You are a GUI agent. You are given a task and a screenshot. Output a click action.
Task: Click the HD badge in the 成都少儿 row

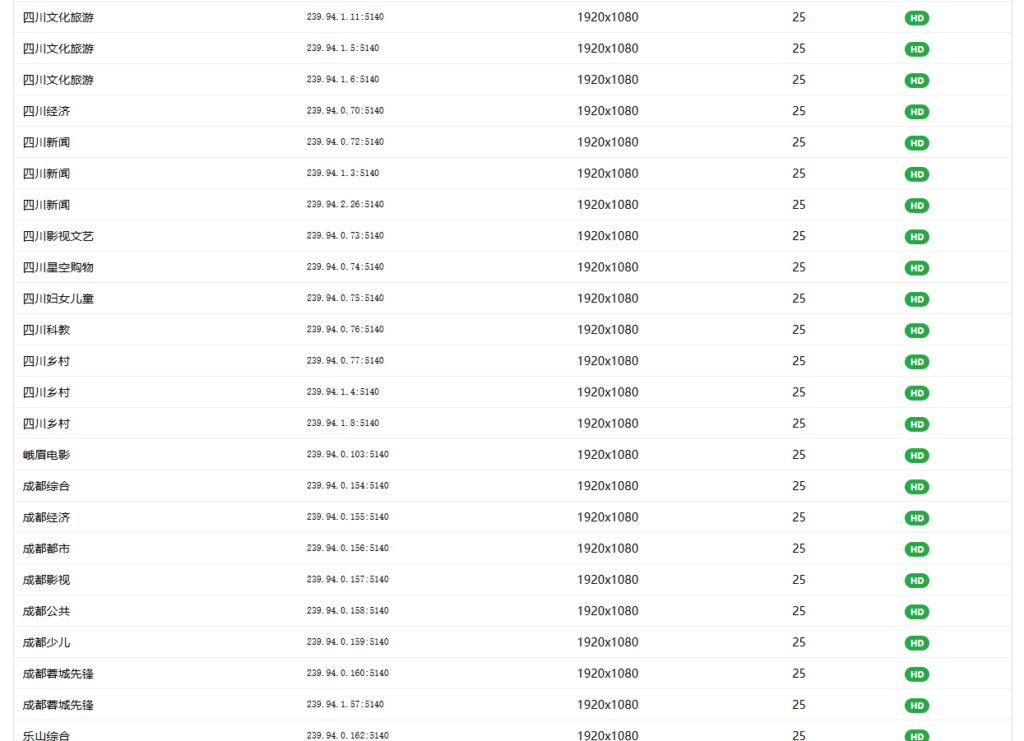coord(916,643)
